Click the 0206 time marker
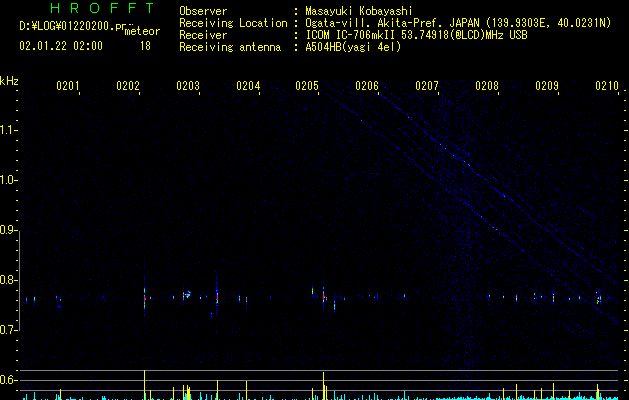This screenshot has width=629, height=400. (367, 85)
